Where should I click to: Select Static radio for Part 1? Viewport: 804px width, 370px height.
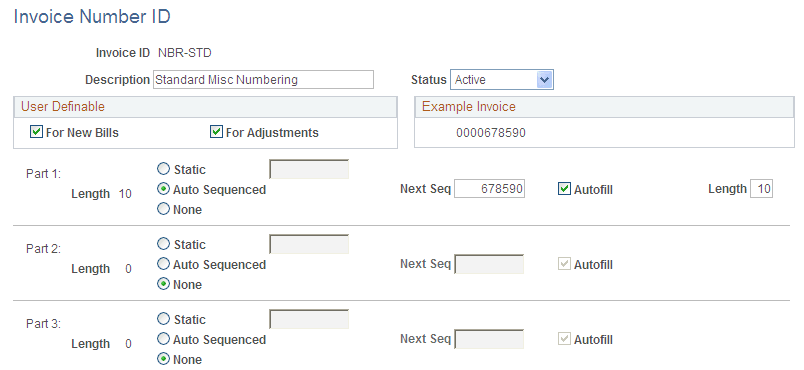163,169
